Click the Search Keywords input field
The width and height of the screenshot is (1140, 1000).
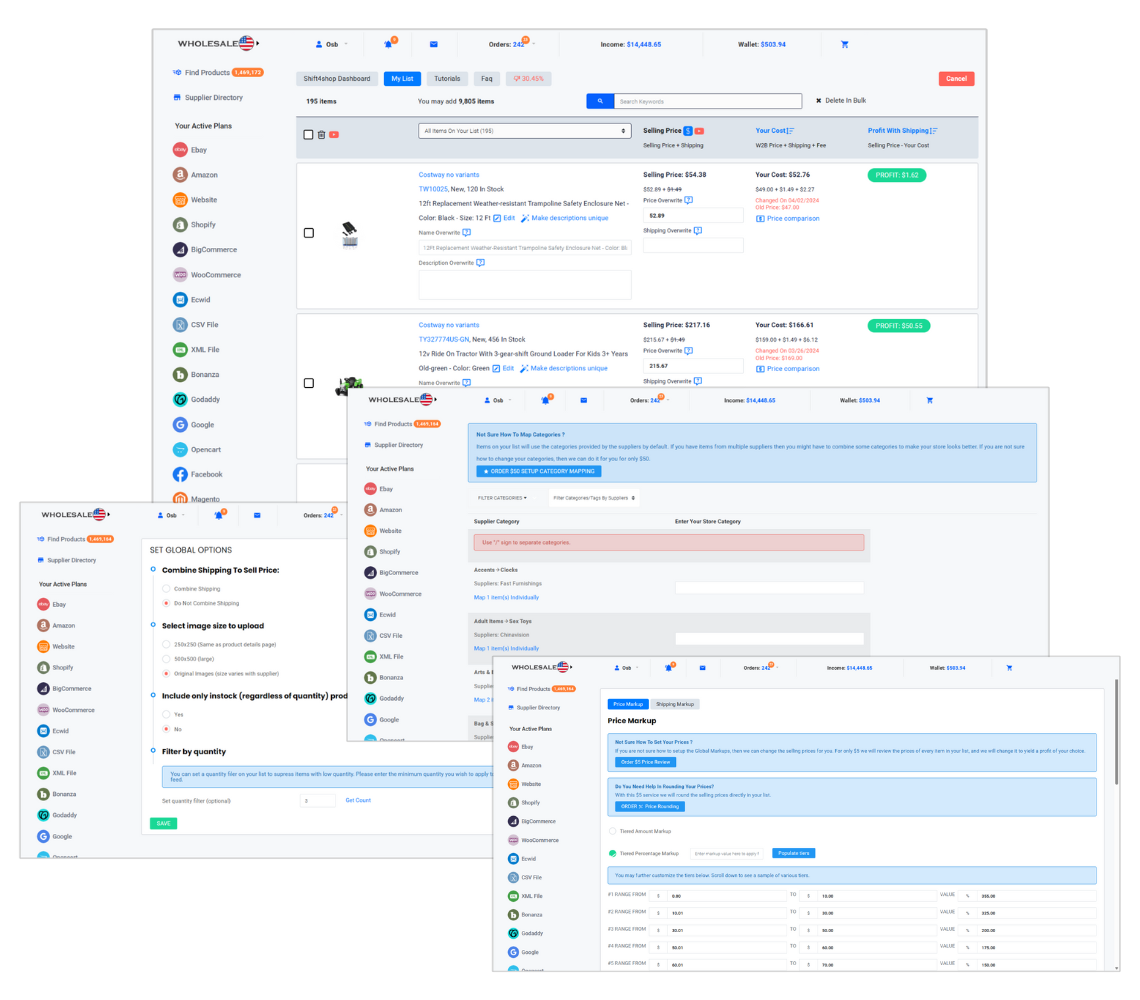tap(706, 101)
